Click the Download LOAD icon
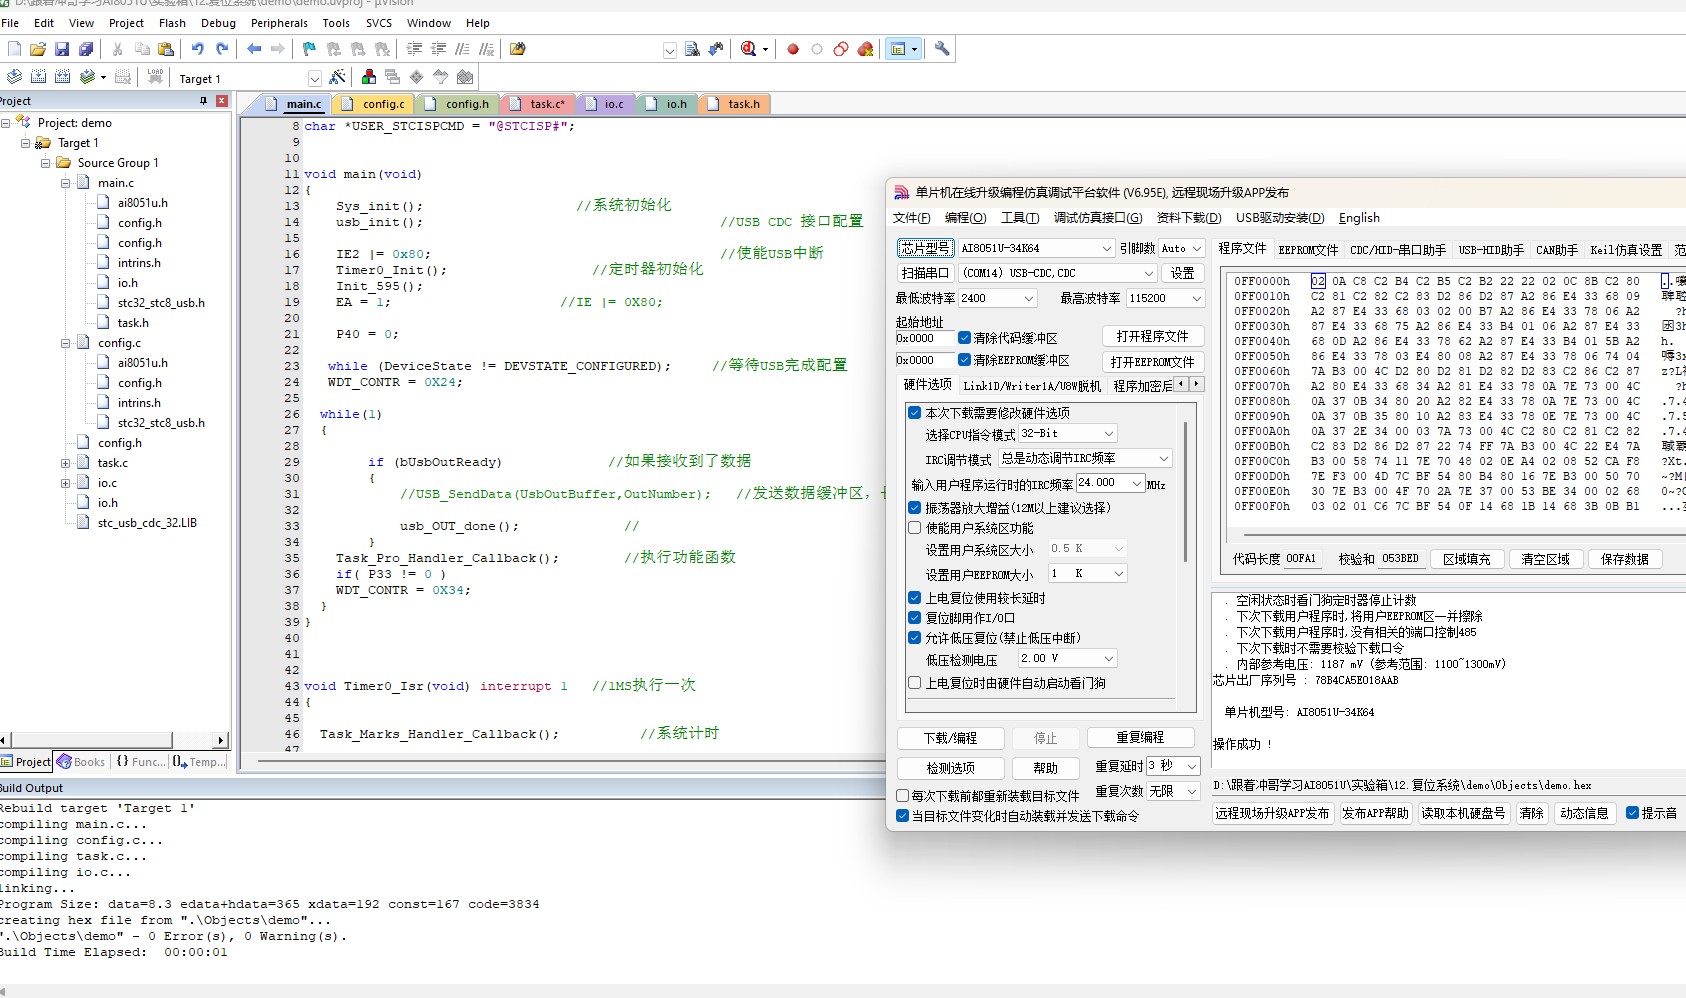 tap(155, 77)
